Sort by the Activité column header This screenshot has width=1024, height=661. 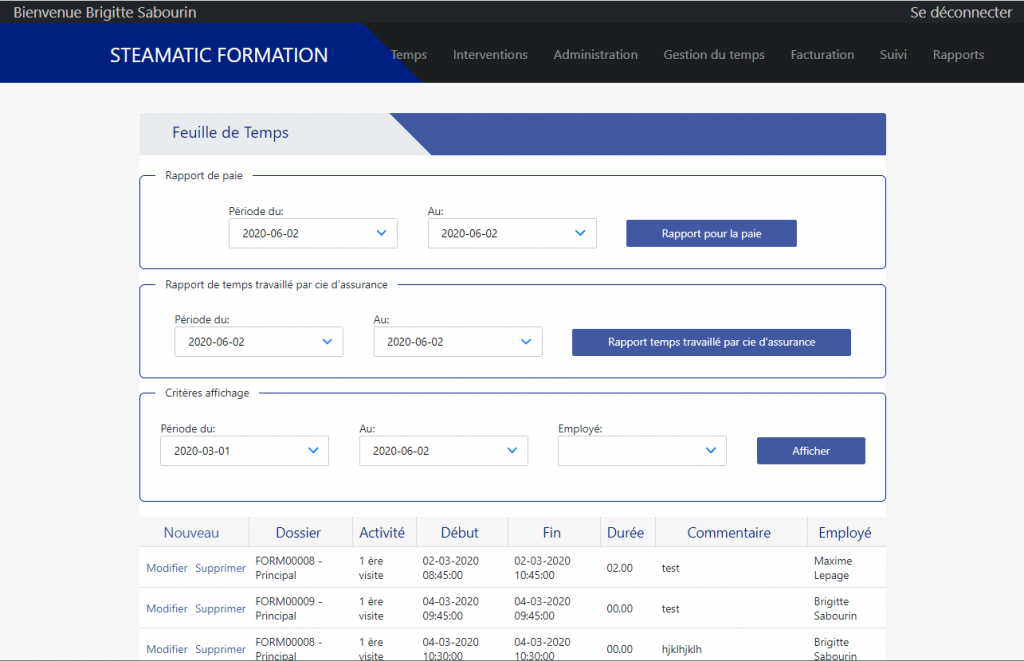pyautogui.click(x=382, y=532)
